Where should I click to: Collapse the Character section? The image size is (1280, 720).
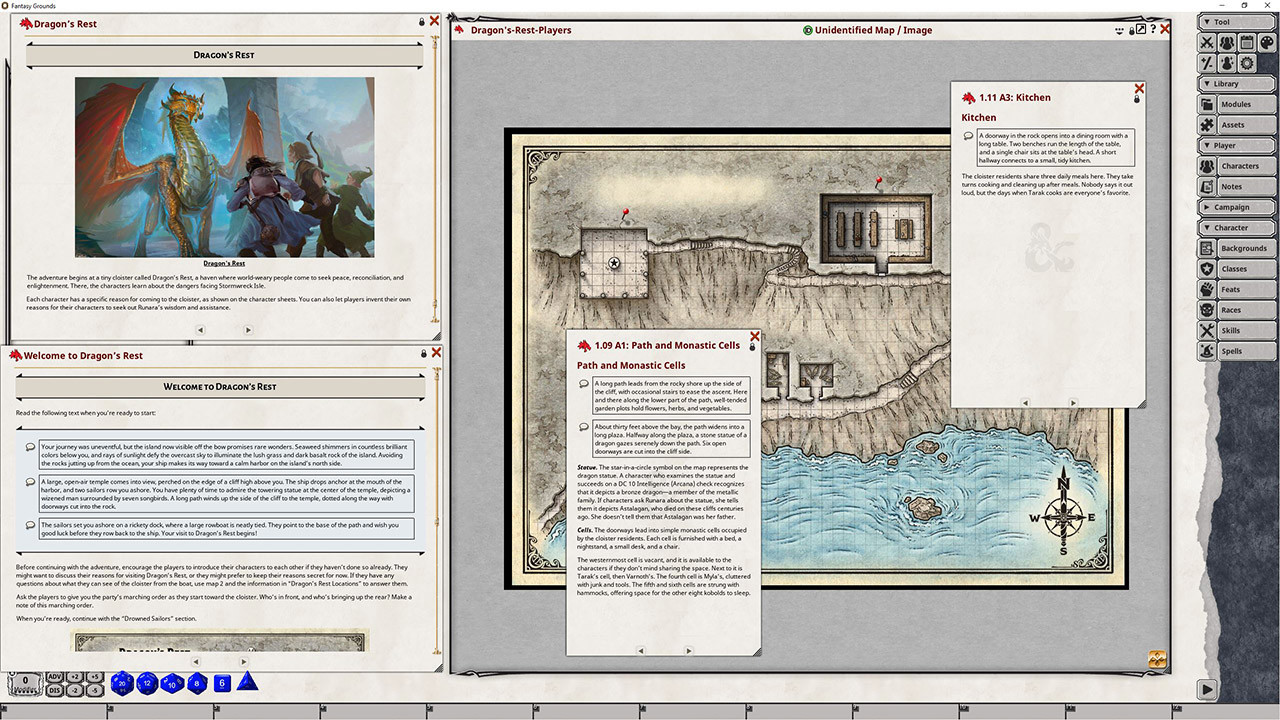[x=1237, y=227]
